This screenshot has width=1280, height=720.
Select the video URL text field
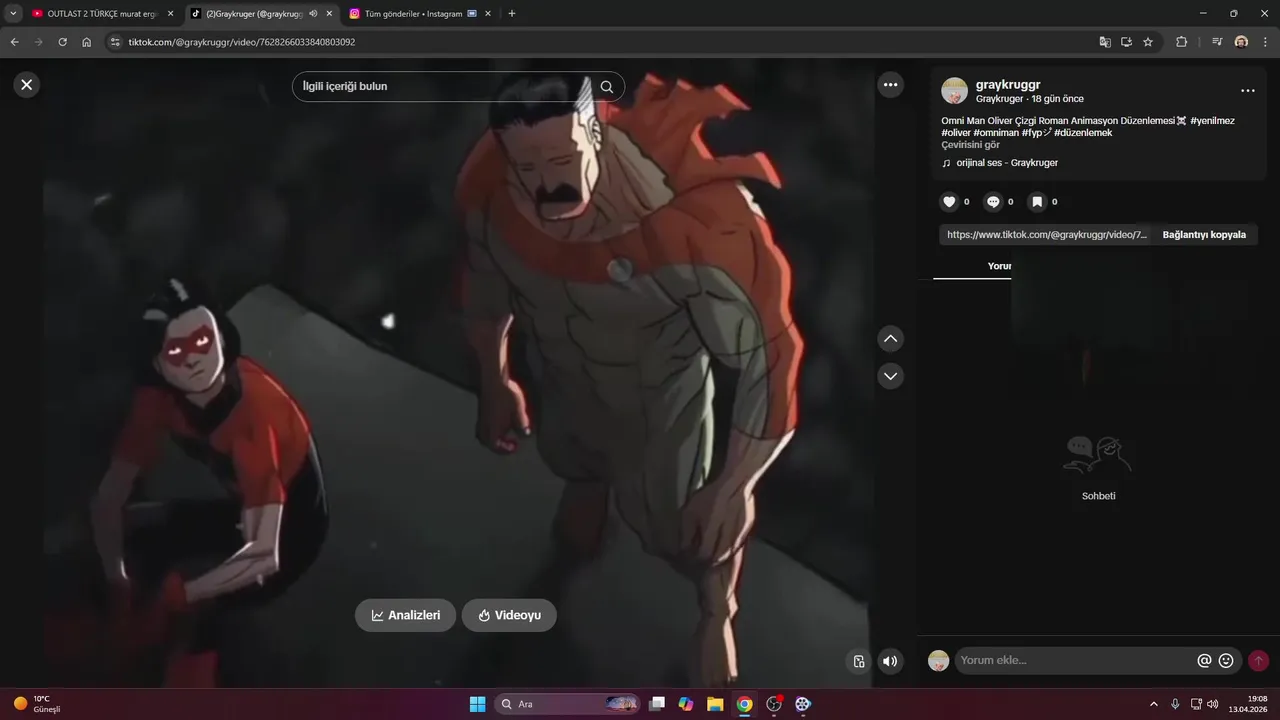pyautogui.click(x=1046, y=235)
